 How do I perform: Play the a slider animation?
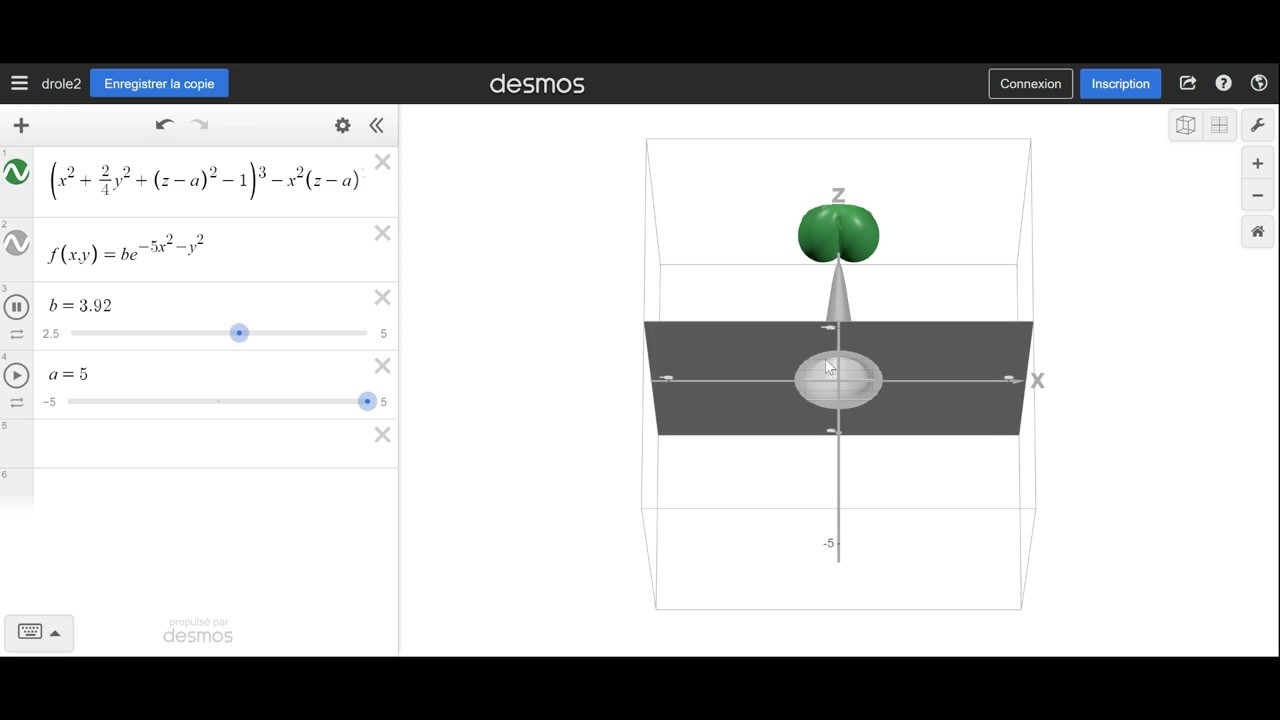click(16, 374)
